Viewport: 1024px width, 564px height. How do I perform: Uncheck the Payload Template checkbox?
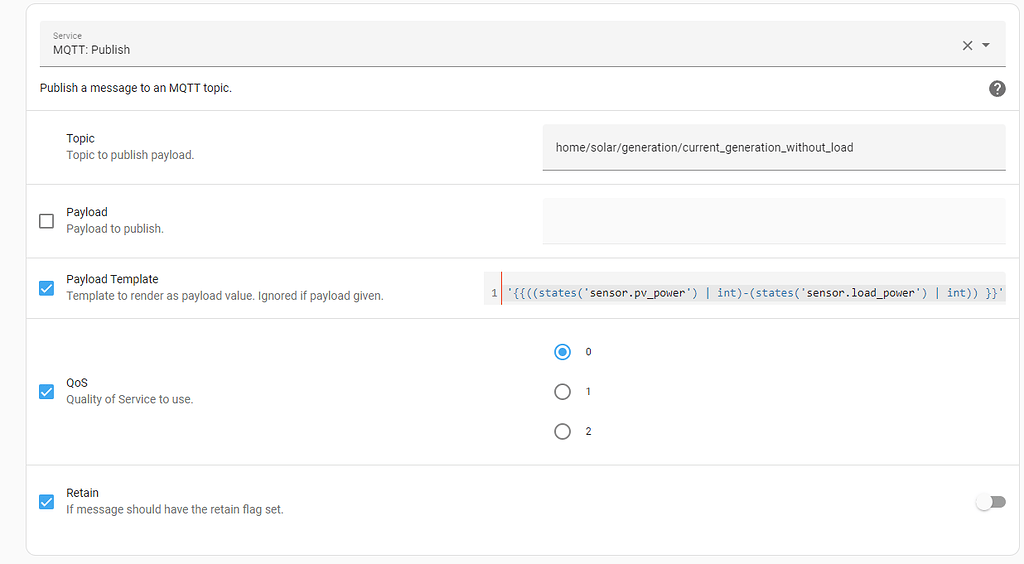[x=46, y=288]
